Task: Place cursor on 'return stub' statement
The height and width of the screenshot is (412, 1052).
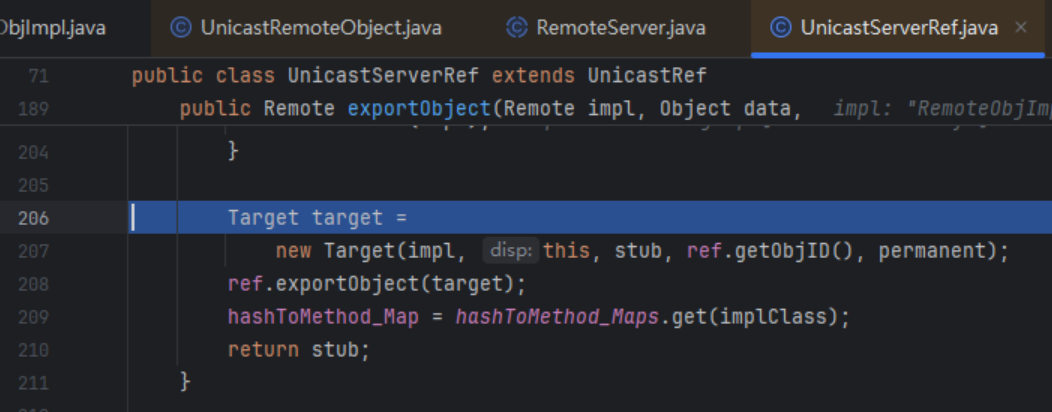Action: click(x=298, y=350)
